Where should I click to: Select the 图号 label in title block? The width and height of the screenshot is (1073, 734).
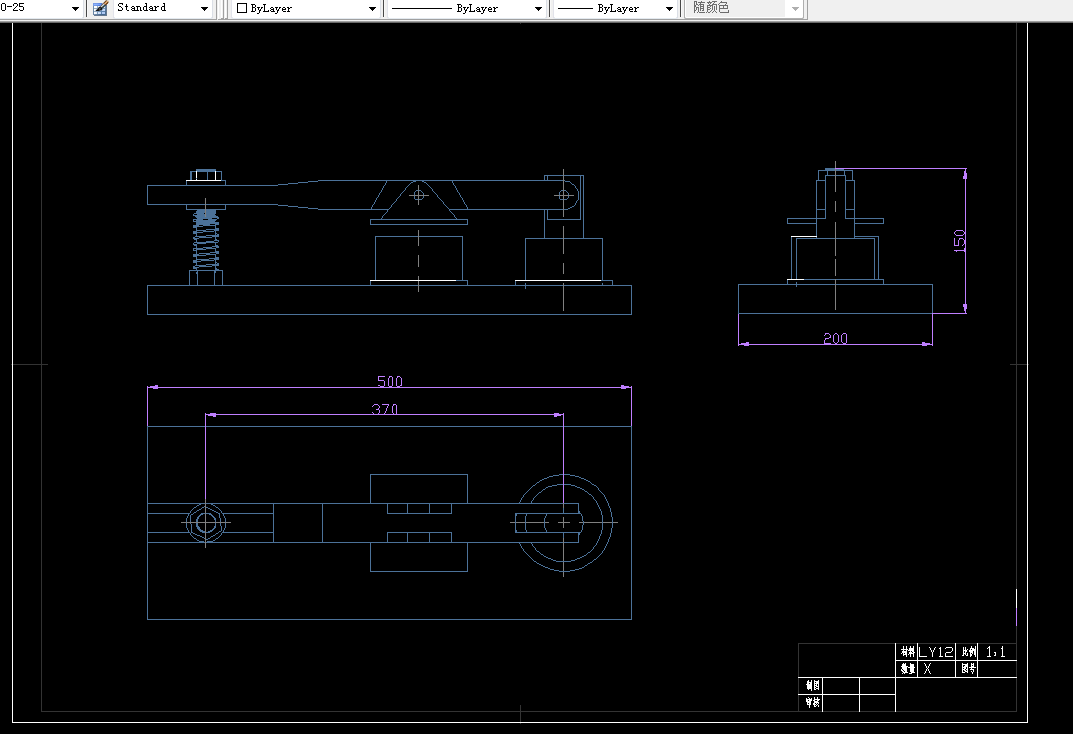968,669
